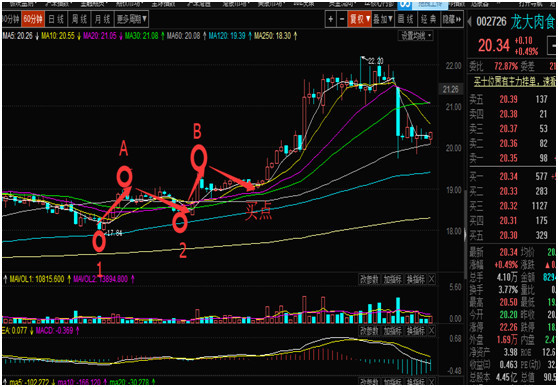Open the 设置均线 moving average dropdown
558x387 pixels.
415,36
